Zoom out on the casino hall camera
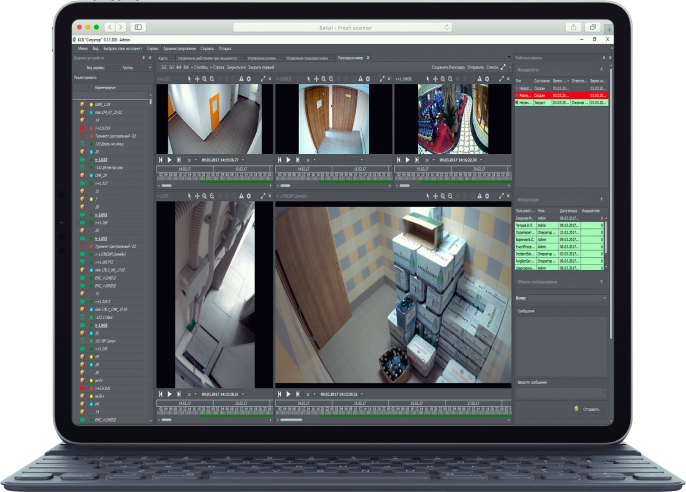The height and width of the screenshot is (492, 686). pyautogui.click(x=450, y=79)
